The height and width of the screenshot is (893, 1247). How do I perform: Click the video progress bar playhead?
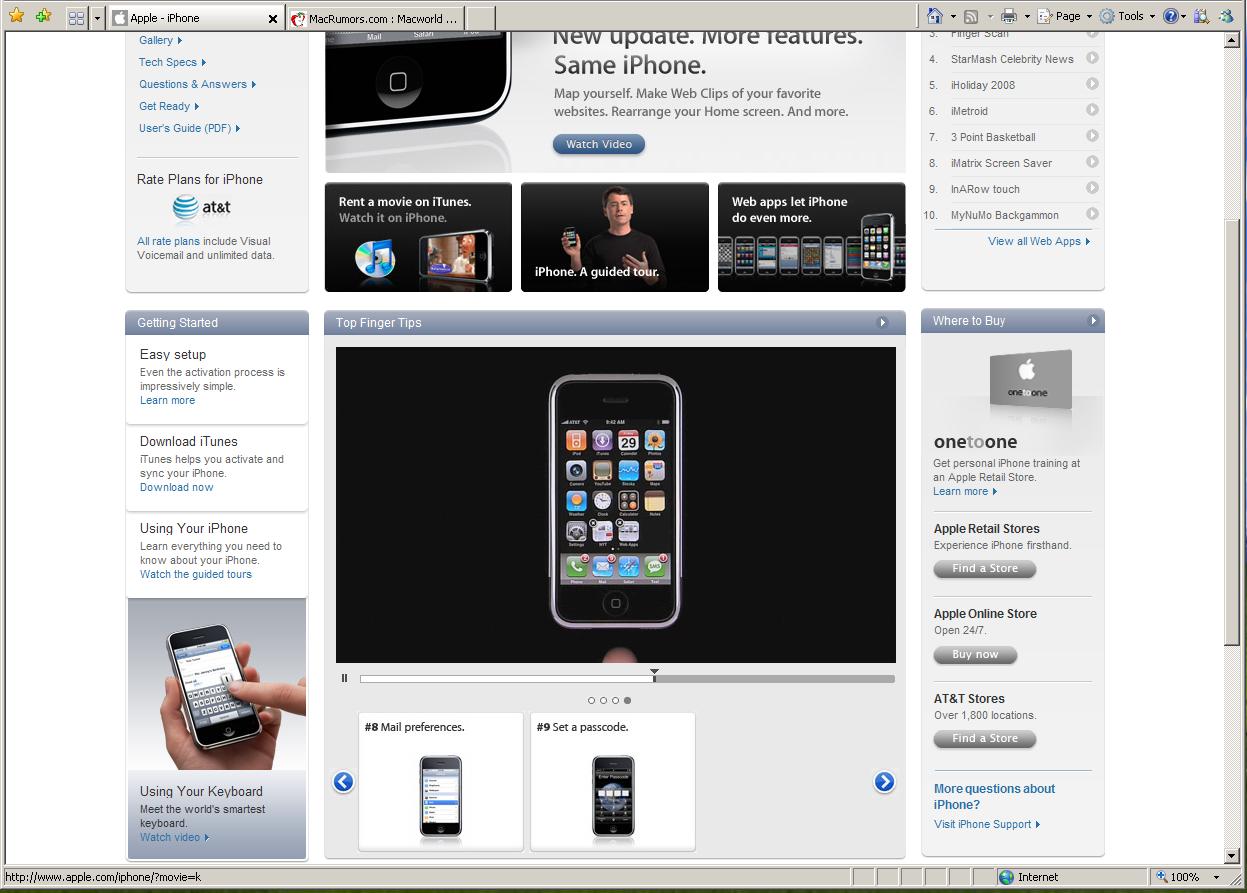point(654,674)
